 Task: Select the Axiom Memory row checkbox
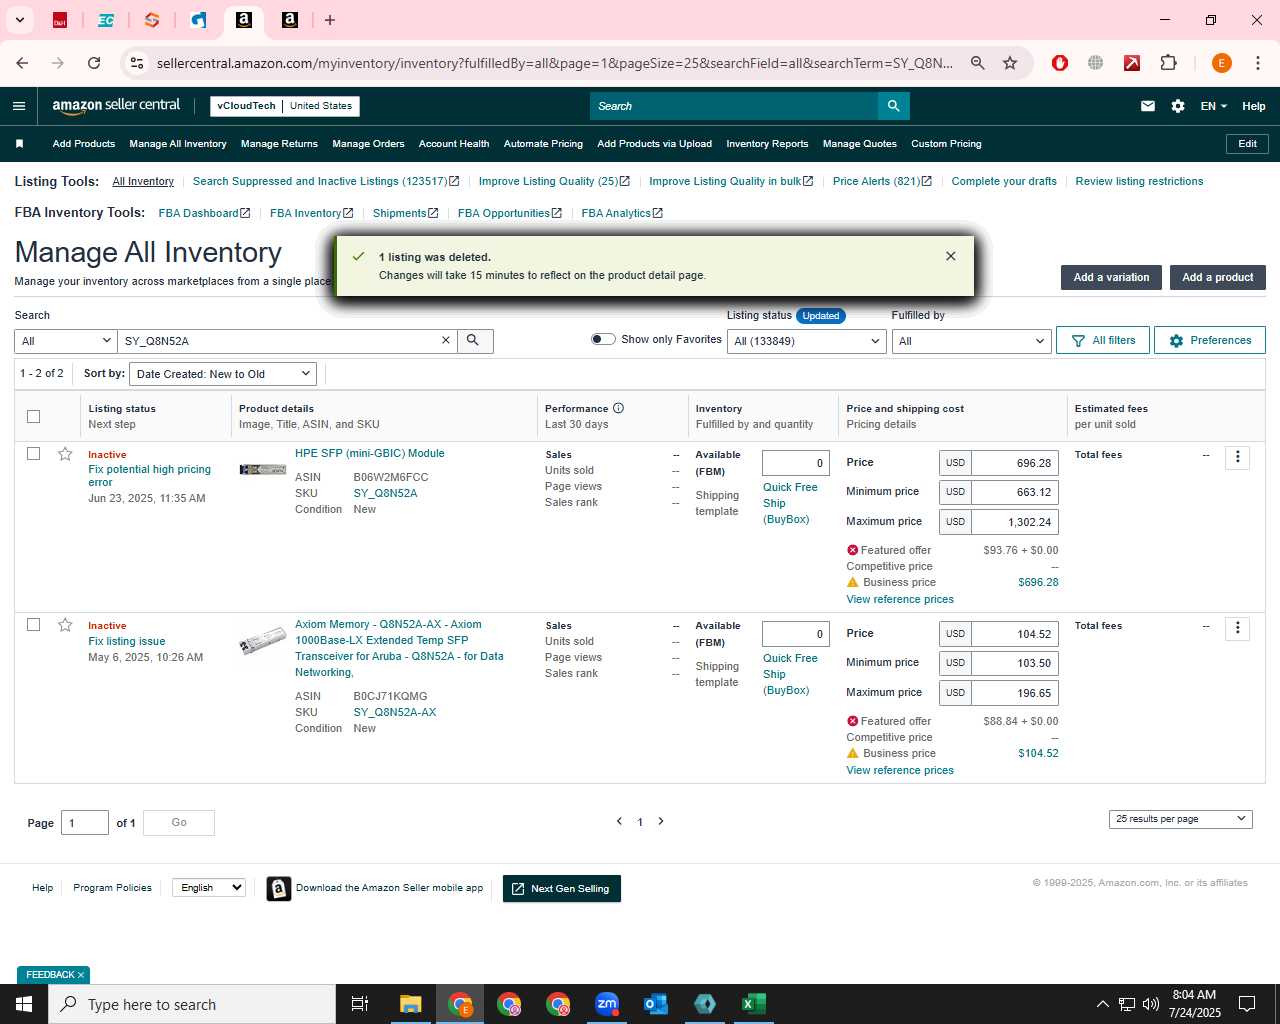tap(33, 625)
